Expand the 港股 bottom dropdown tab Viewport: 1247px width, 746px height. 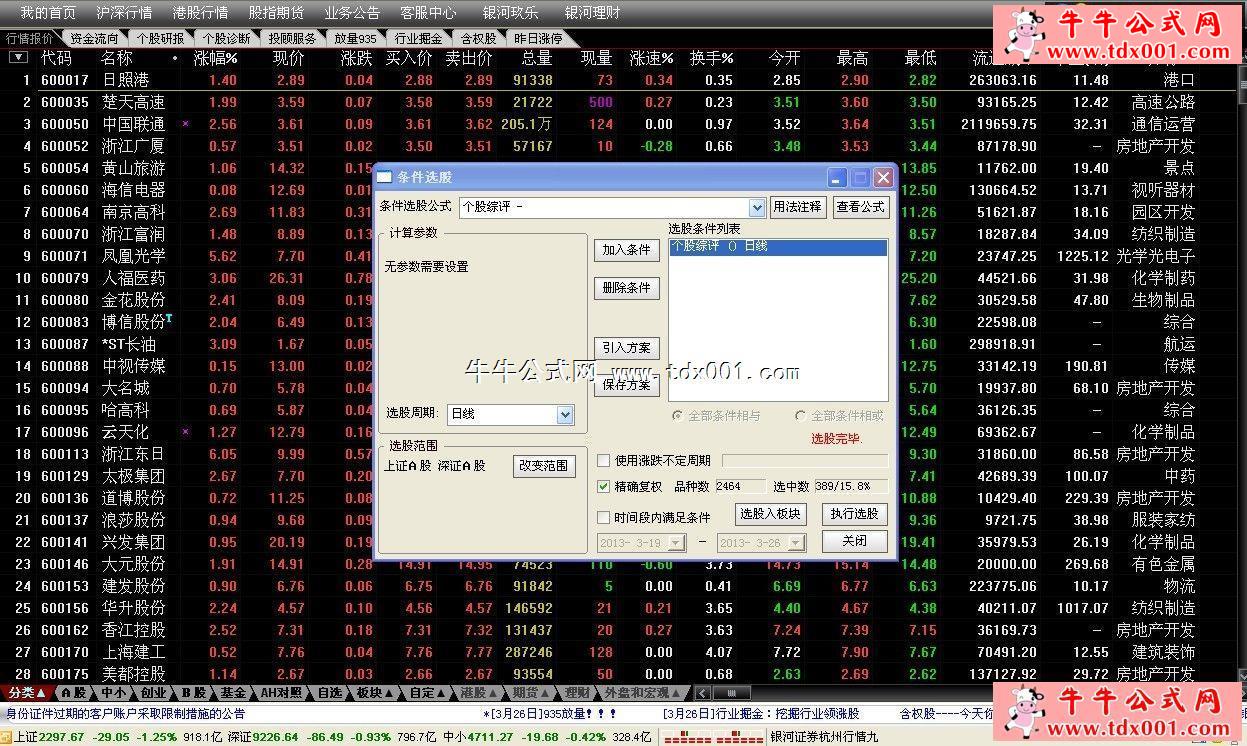pyautogui.click(x=480, y=692)
